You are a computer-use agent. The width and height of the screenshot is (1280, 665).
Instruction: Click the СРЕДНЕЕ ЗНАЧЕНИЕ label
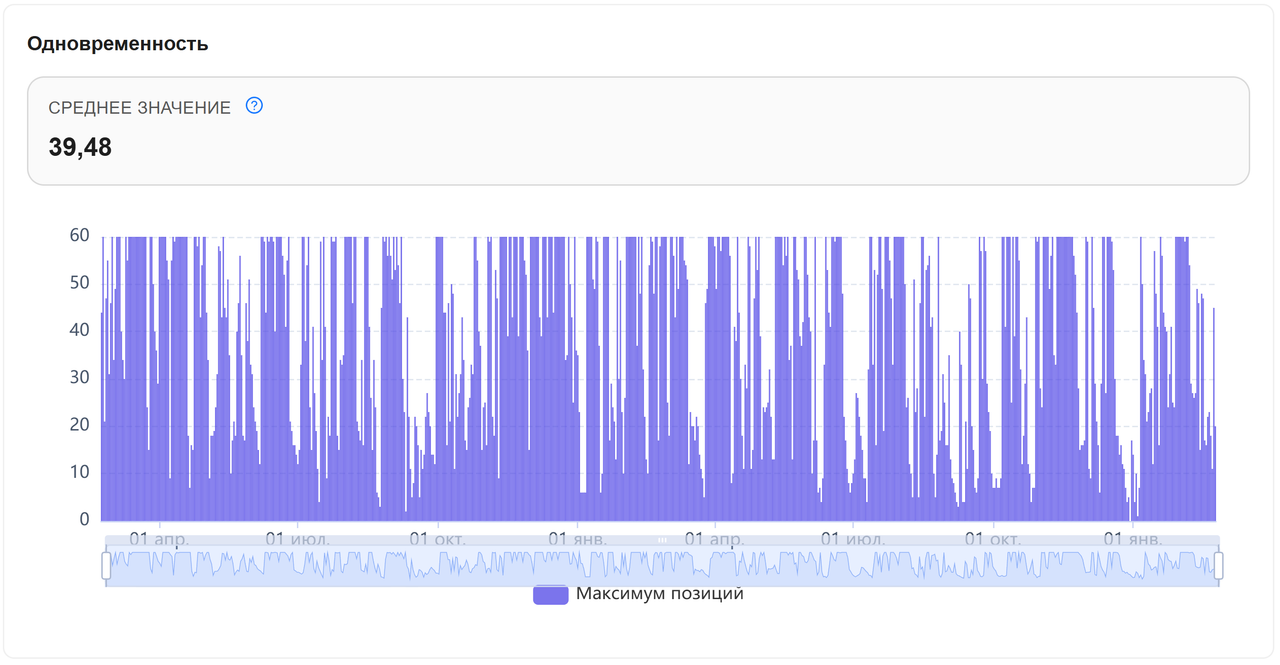coord(140,107)
